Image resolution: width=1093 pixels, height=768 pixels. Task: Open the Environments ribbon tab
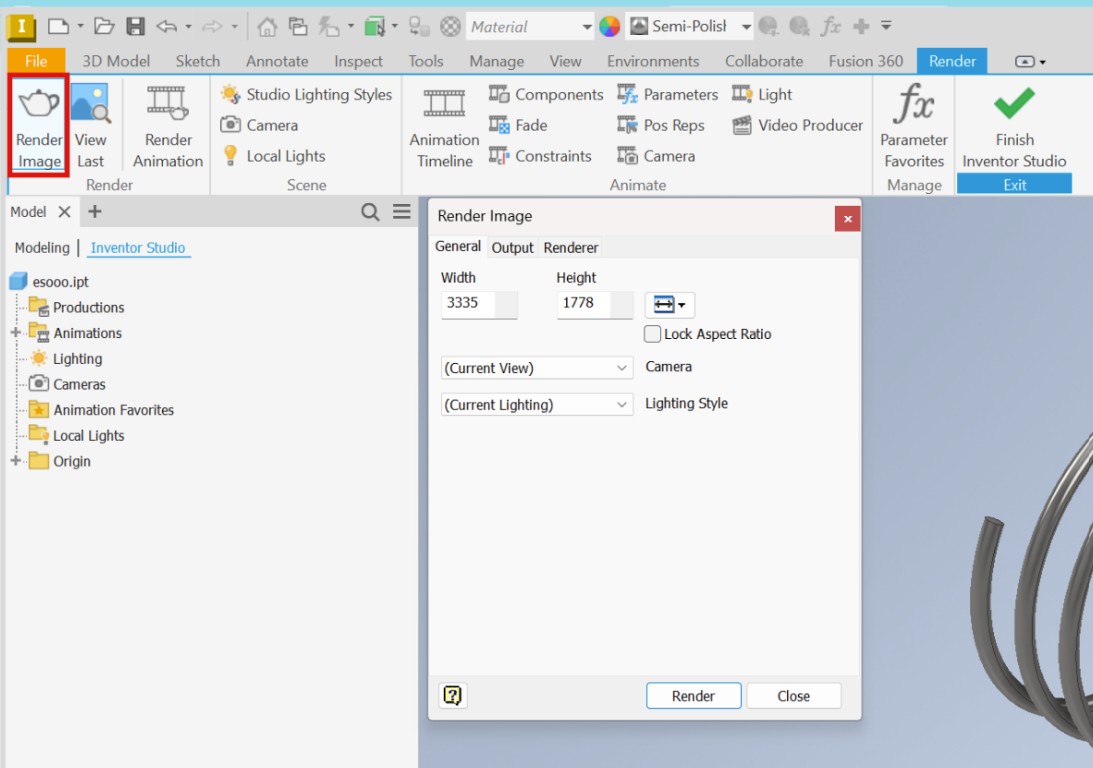pyautogui.click(x=652, y=61)
